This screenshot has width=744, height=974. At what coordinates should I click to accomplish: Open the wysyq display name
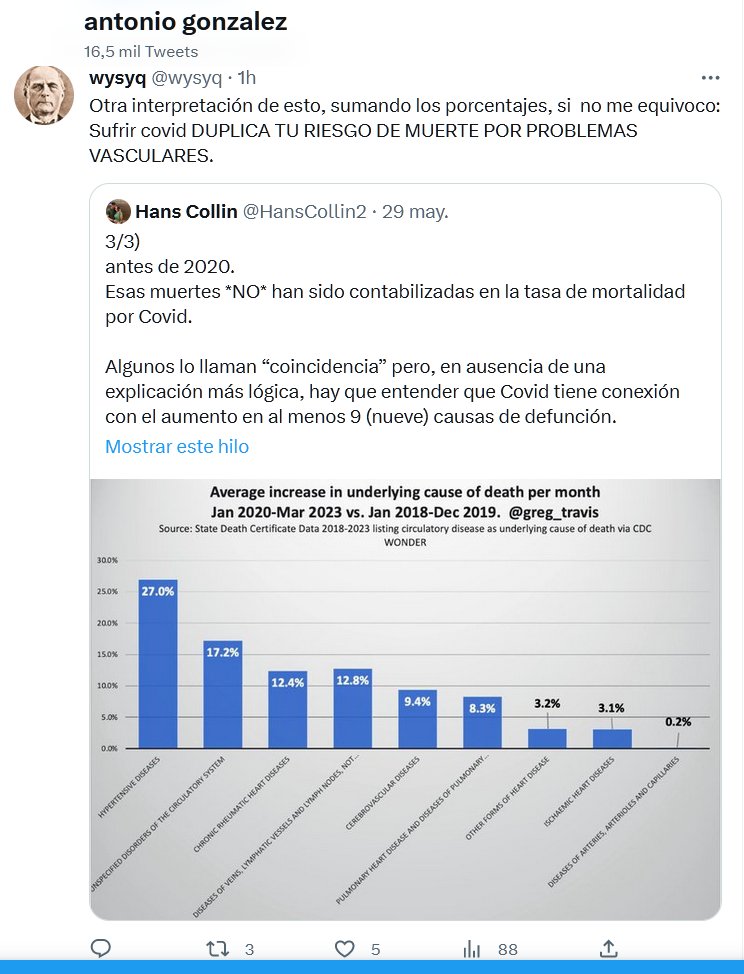point(117,78)
